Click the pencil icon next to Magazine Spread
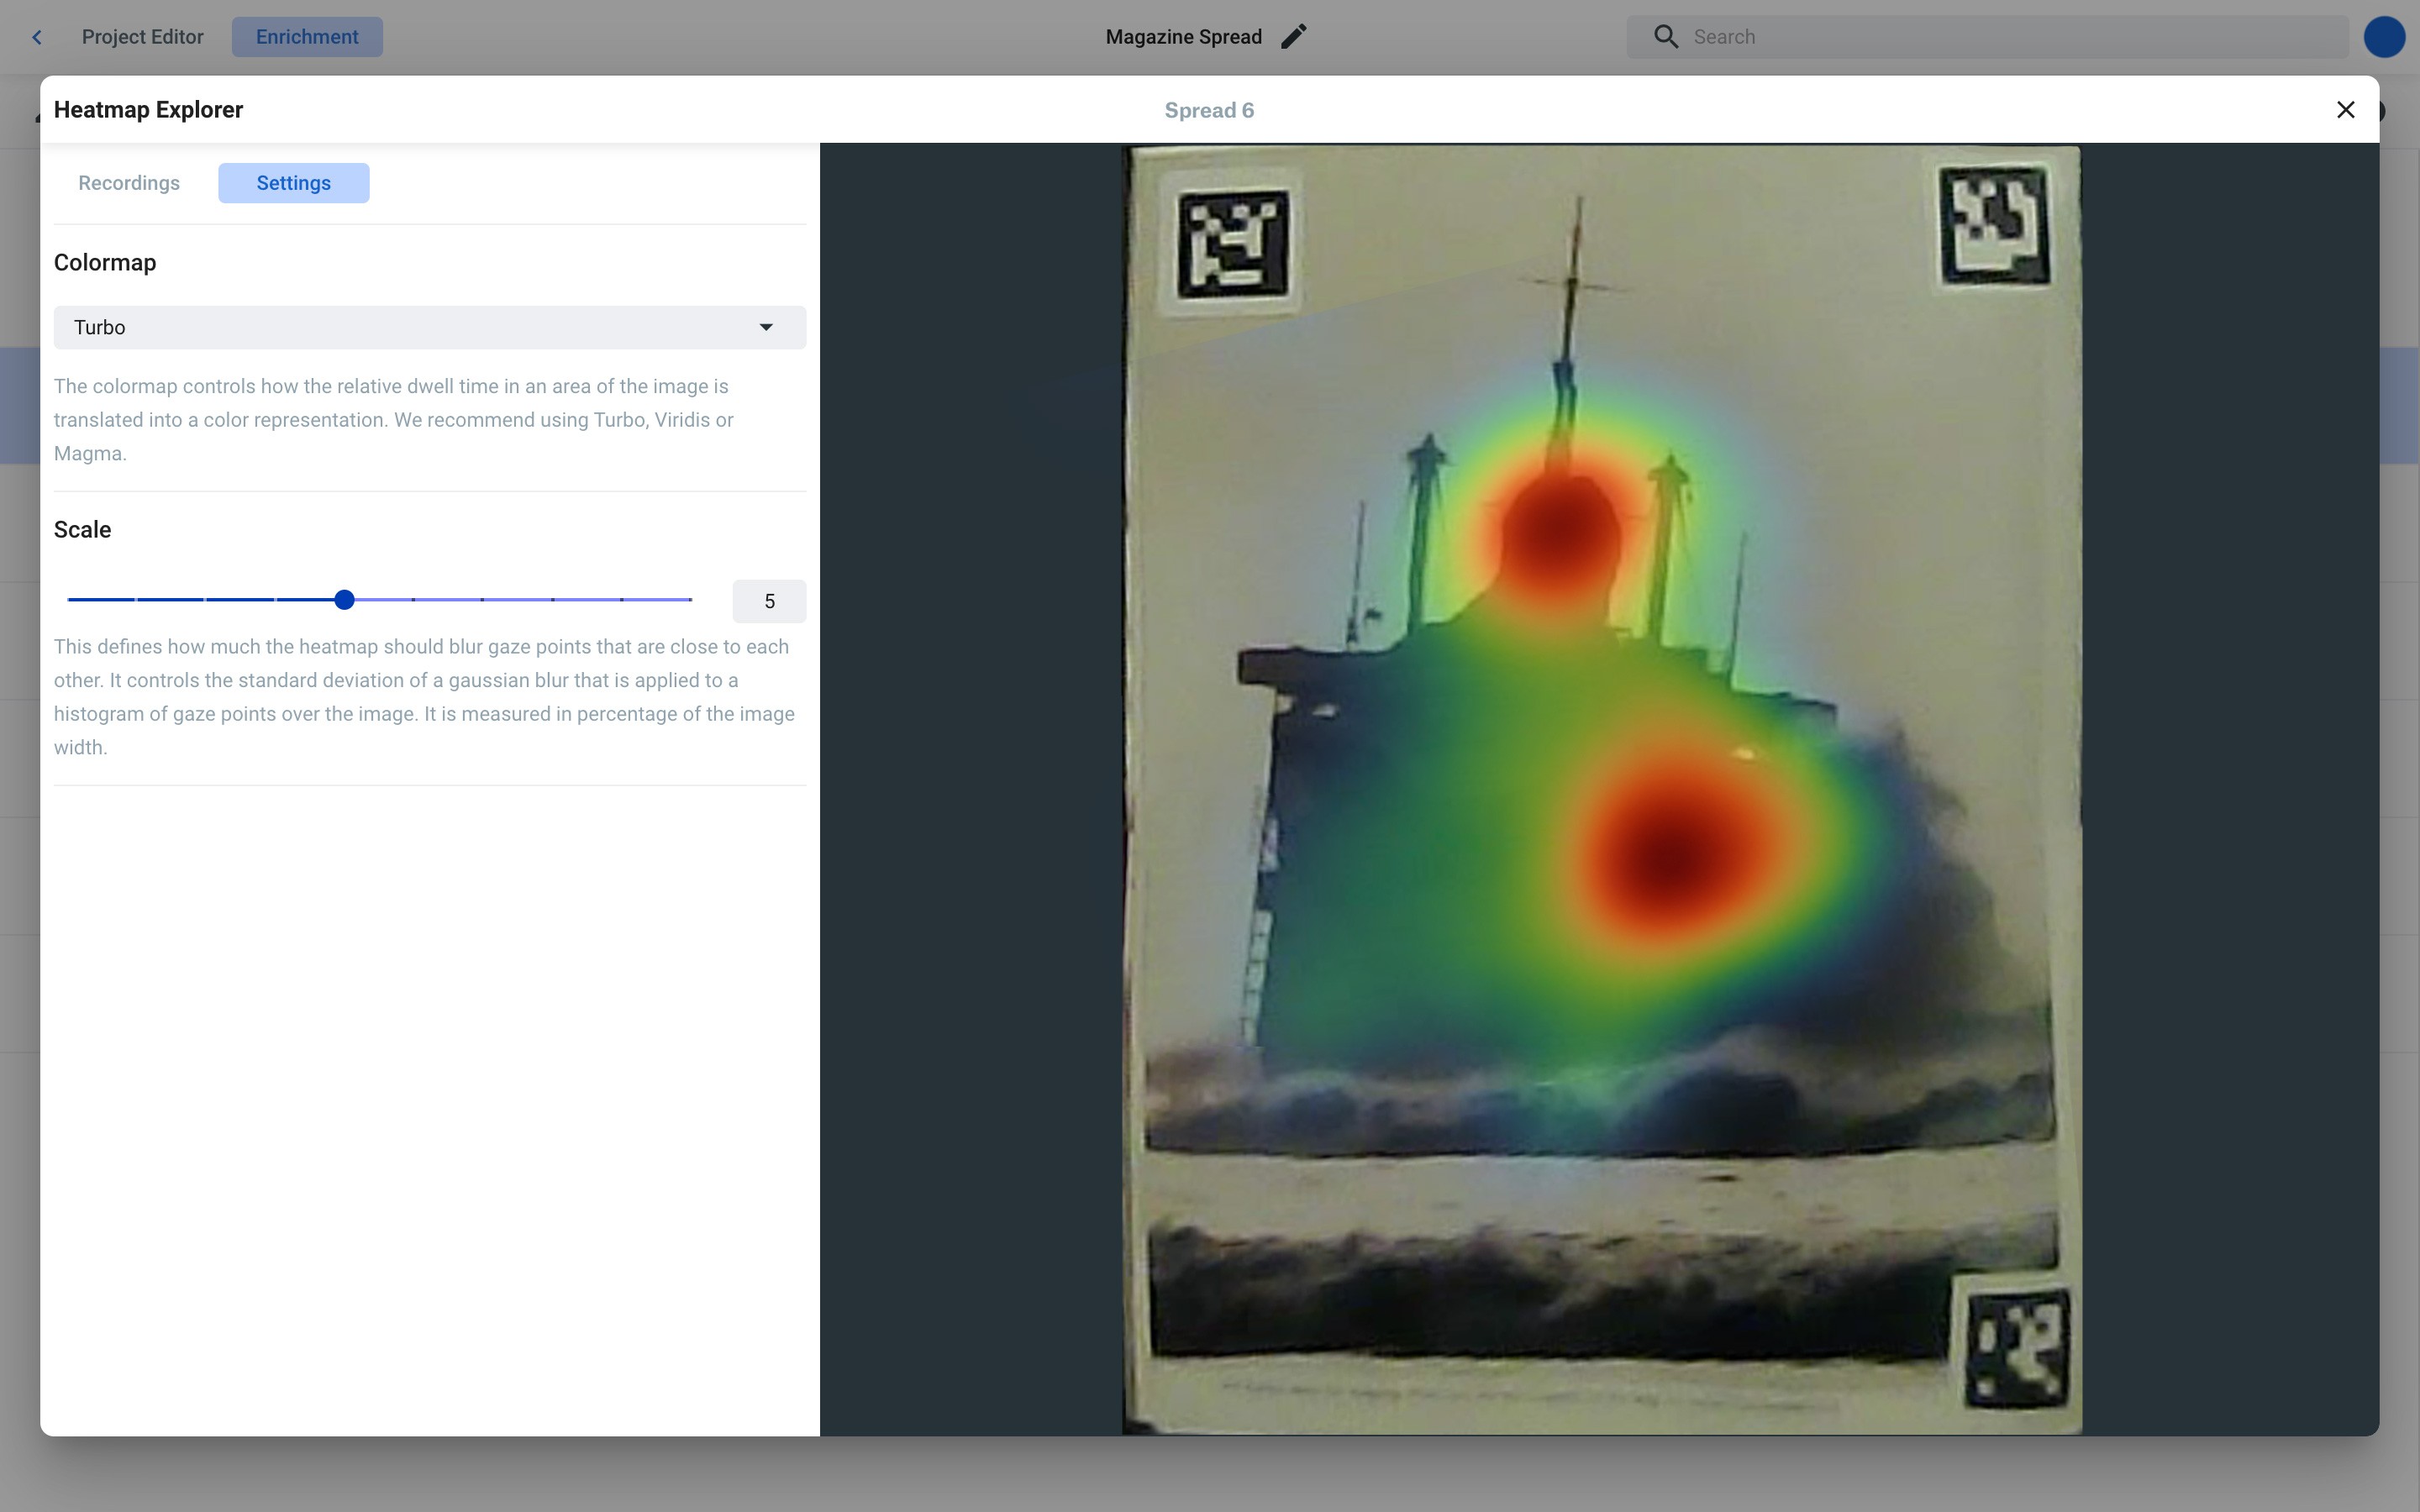 (x=1293, y=37)
